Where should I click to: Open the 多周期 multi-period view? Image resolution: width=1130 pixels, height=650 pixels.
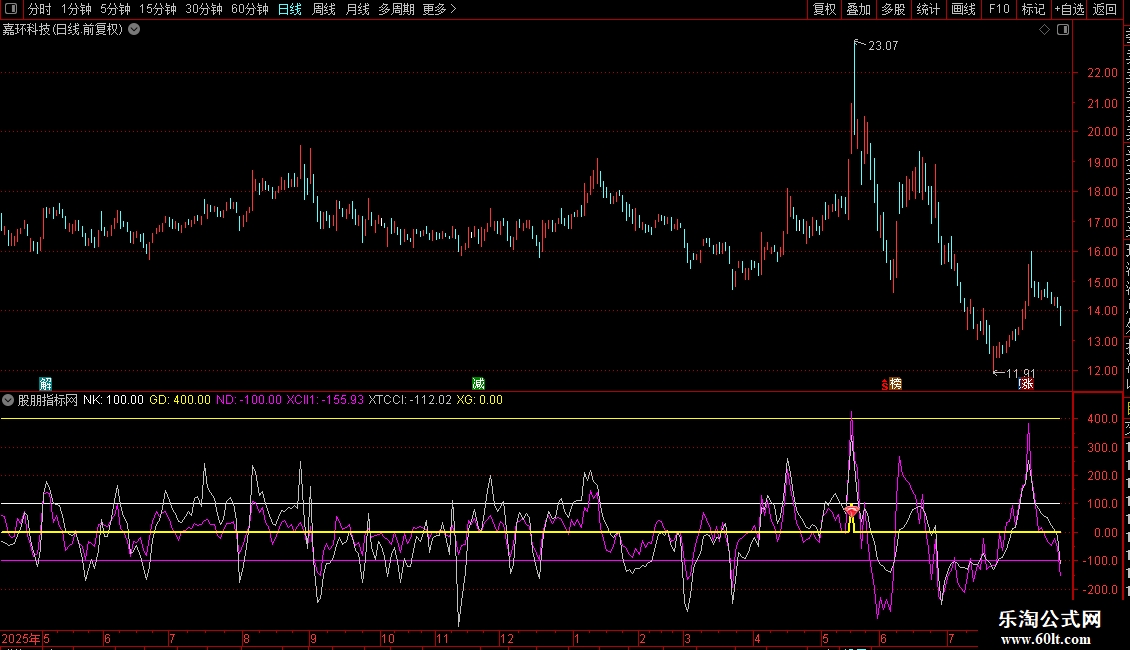(x=396, y=9)
